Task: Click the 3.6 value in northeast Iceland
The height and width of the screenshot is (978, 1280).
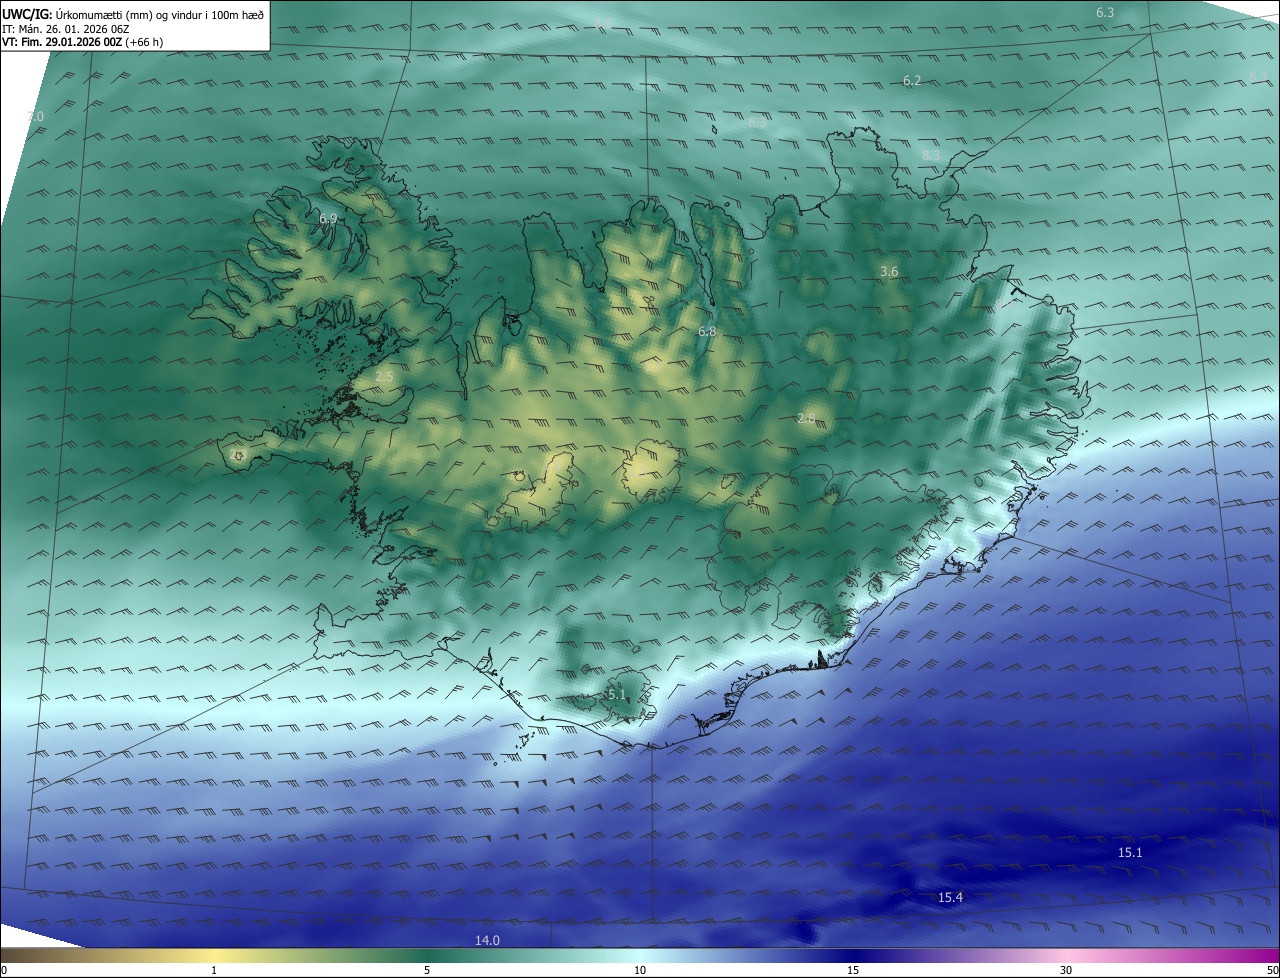Action: point(889,272)
